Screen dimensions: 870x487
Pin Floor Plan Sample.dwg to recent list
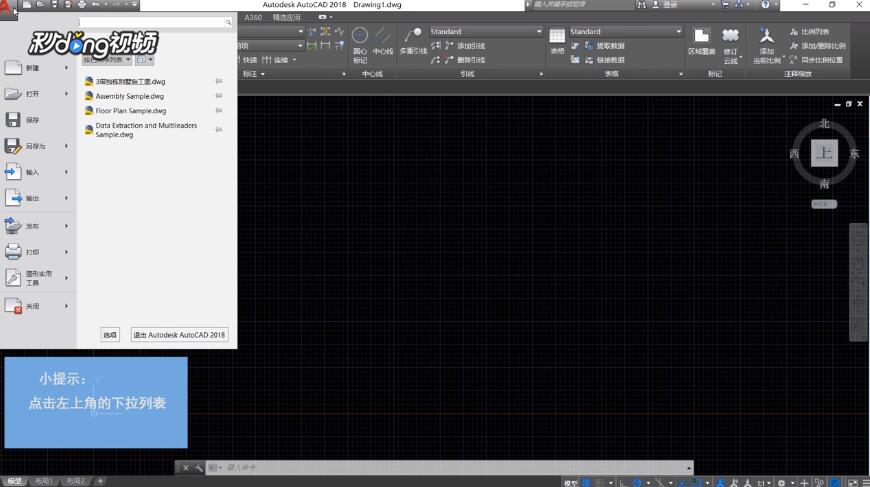pyautogui.click(x=219, y=111)
